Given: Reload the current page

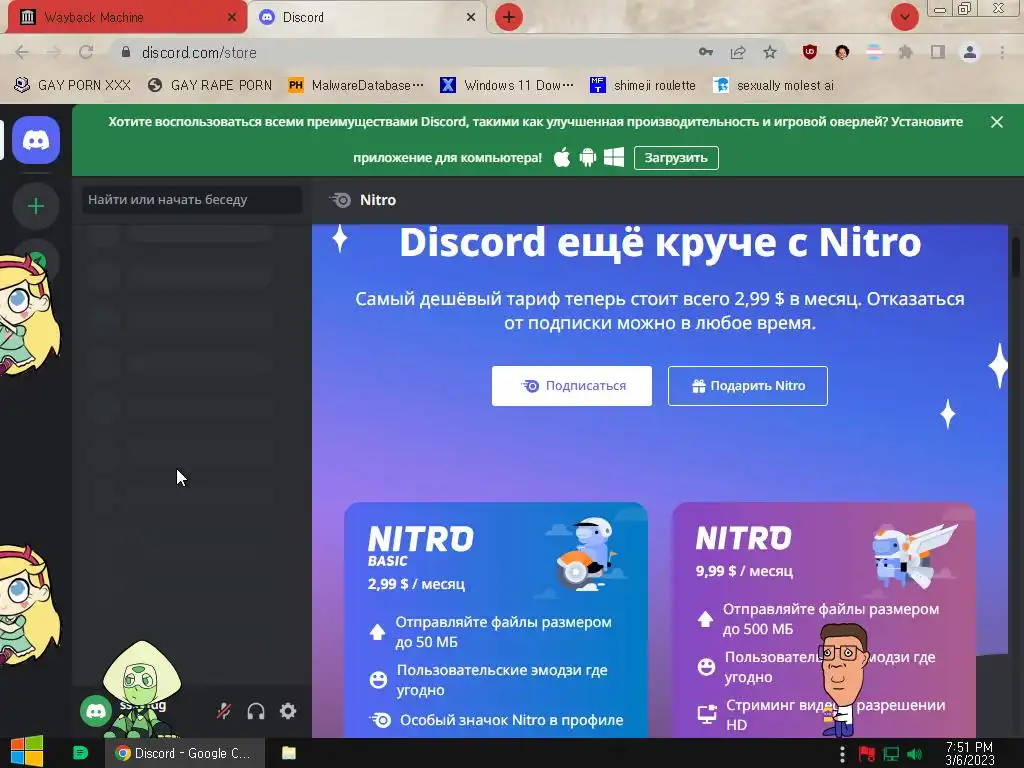Looking at the screenshot, I should (x=86, y=52).
